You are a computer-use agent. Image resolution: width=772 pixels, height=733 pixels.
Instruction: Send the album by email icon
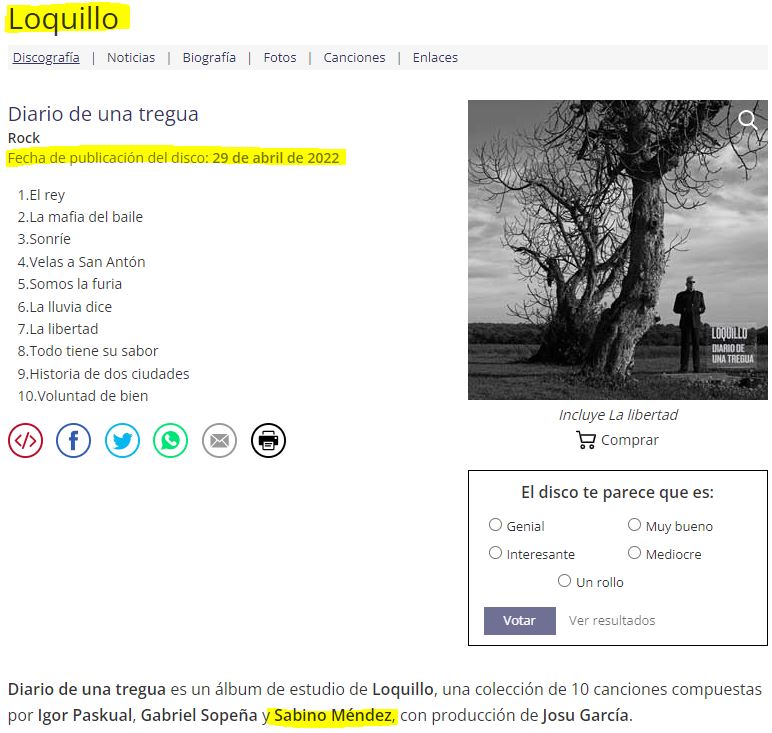point(220,440)
